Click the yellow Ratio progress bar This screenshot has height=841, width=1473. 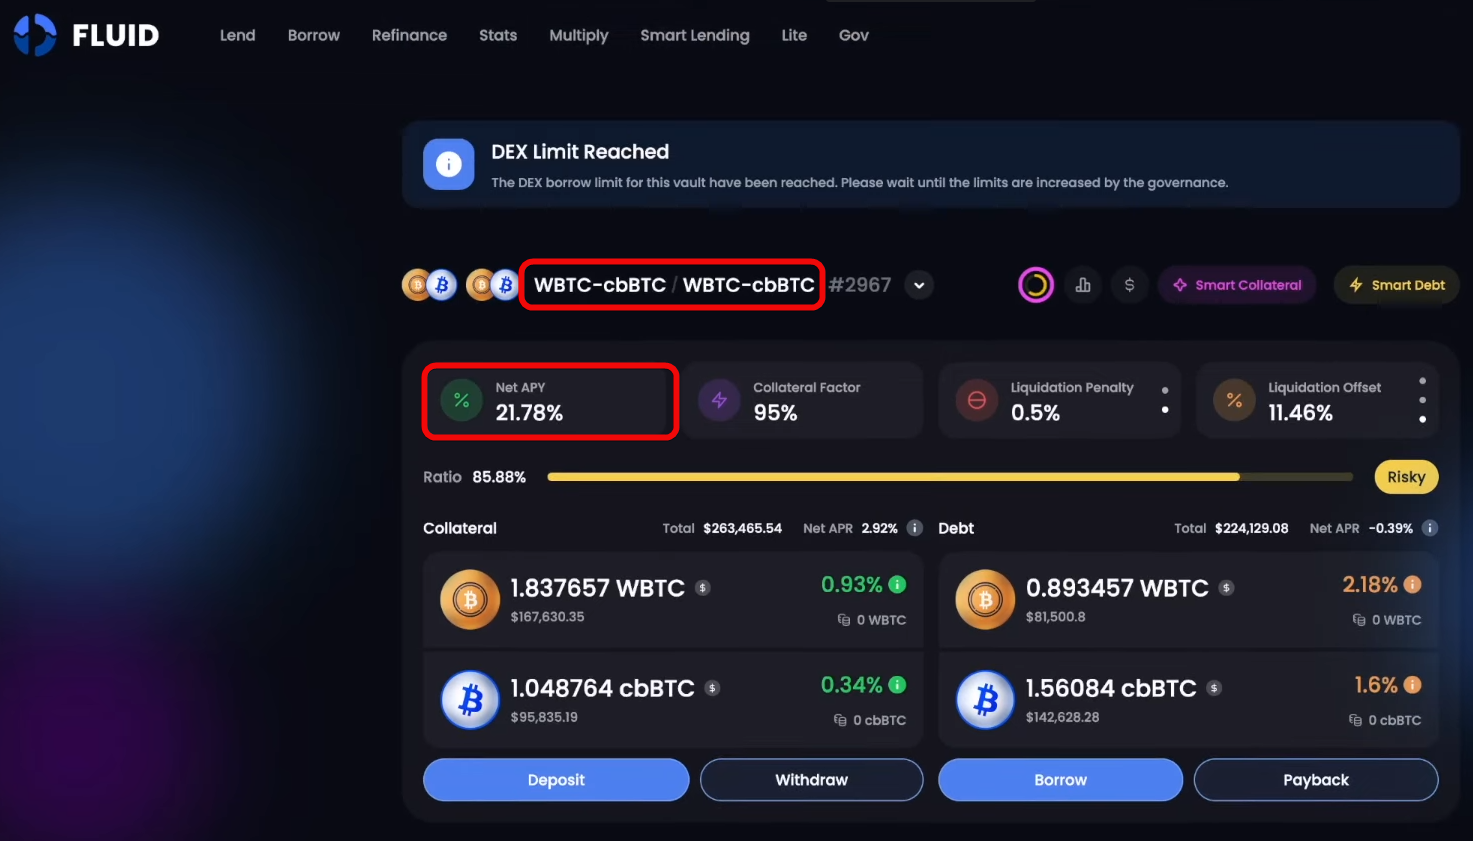(950, 477)
